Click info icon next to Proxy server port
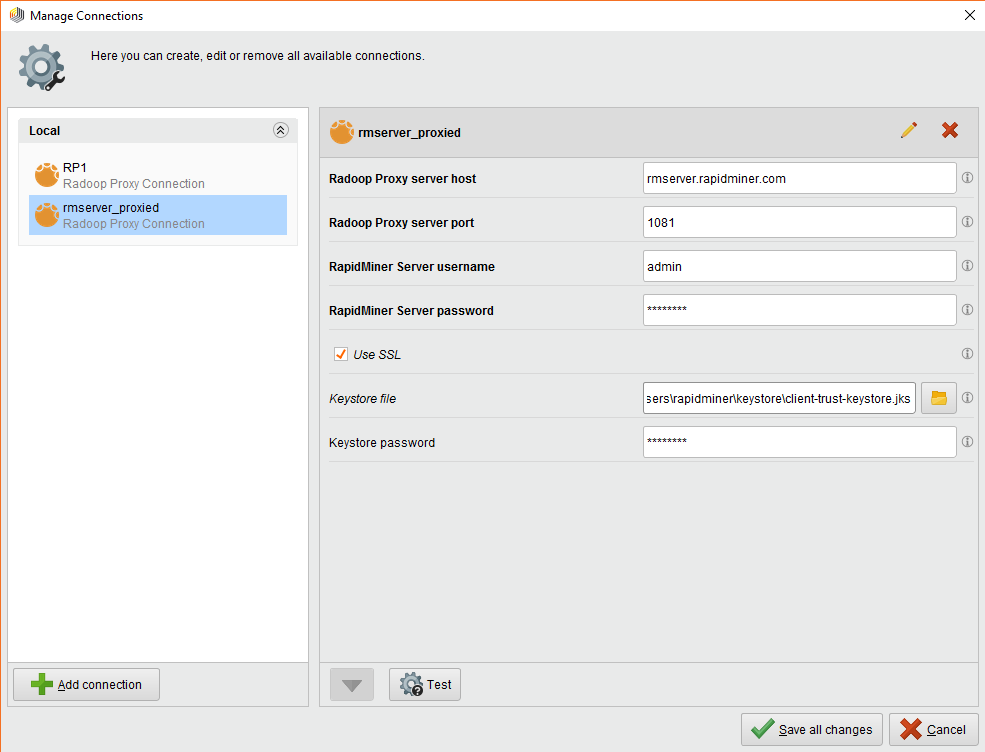This screenshot has height=752, width=985. coord(967,222)
